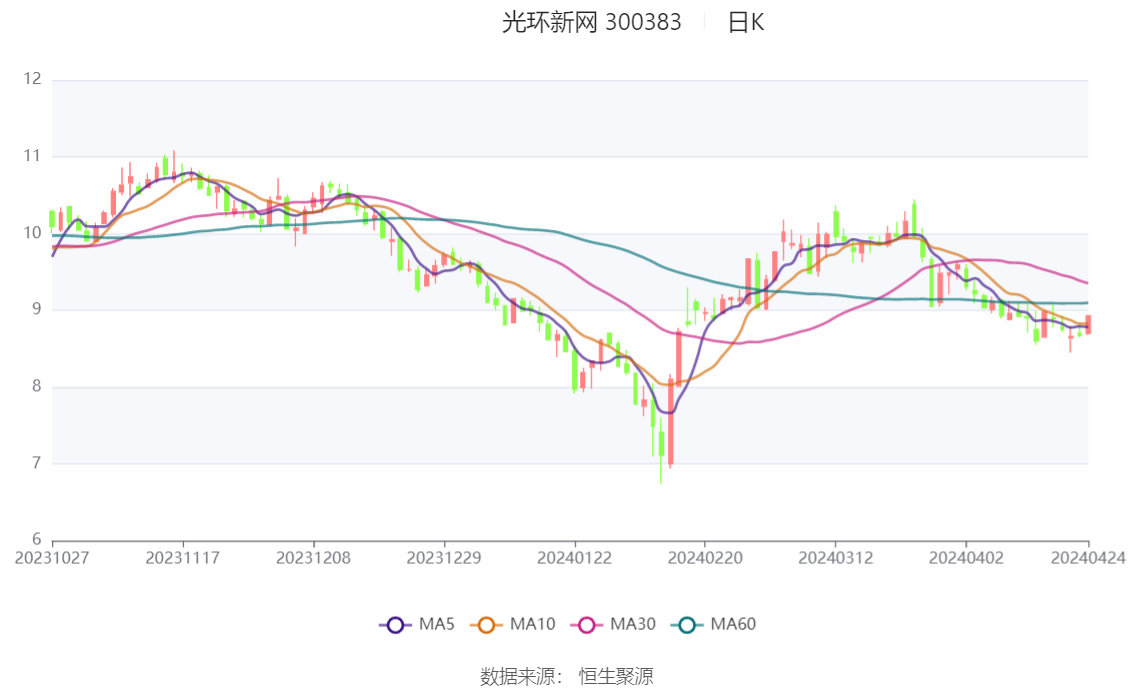The width and height of the screenshot is (1134, 689).
Task: Click the 日K period label
Action: click(746, 22)
